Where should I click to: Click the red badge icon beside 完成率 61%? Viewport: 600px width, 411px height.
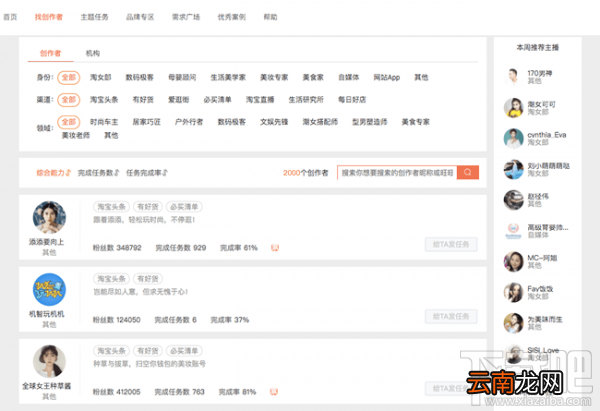coord(275,248)
